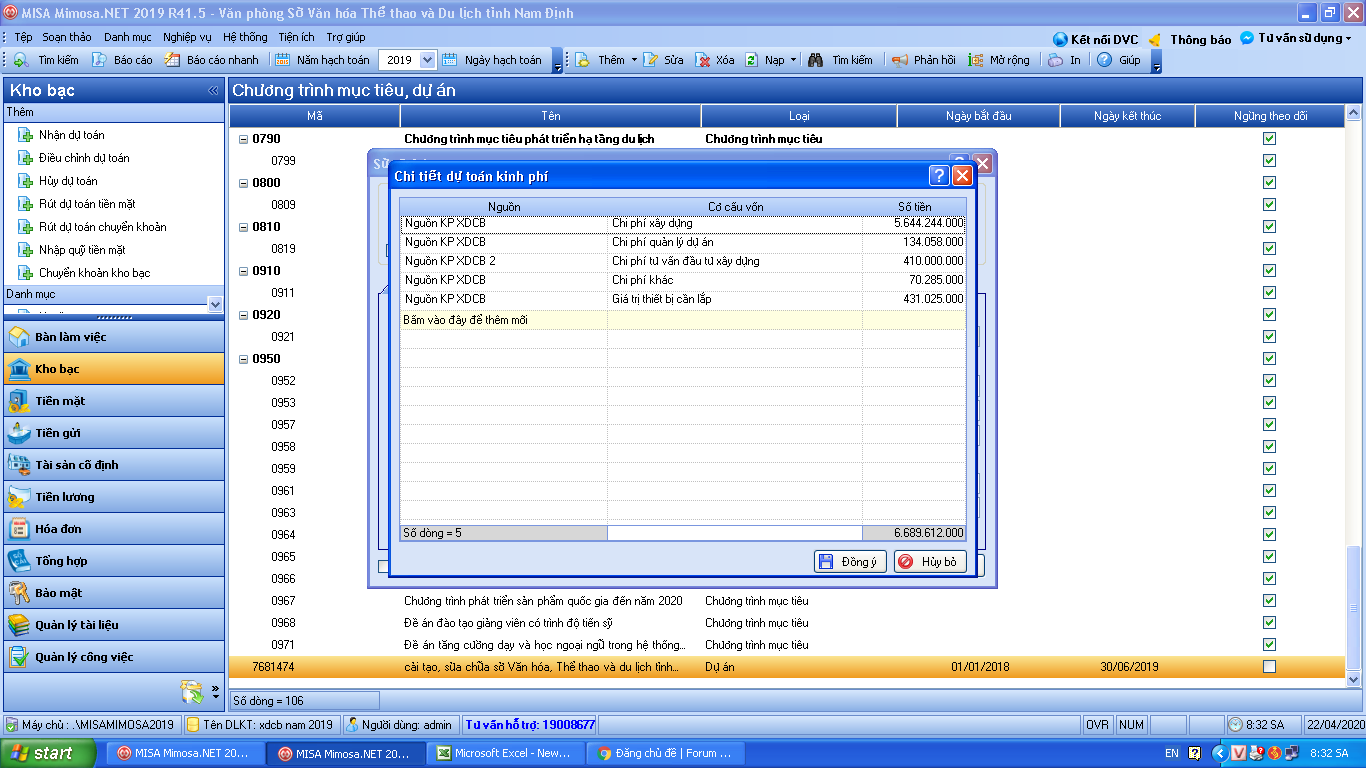Toggle Ngừng theo dõi checkbox for row 0968

(x=1269, y=623)
